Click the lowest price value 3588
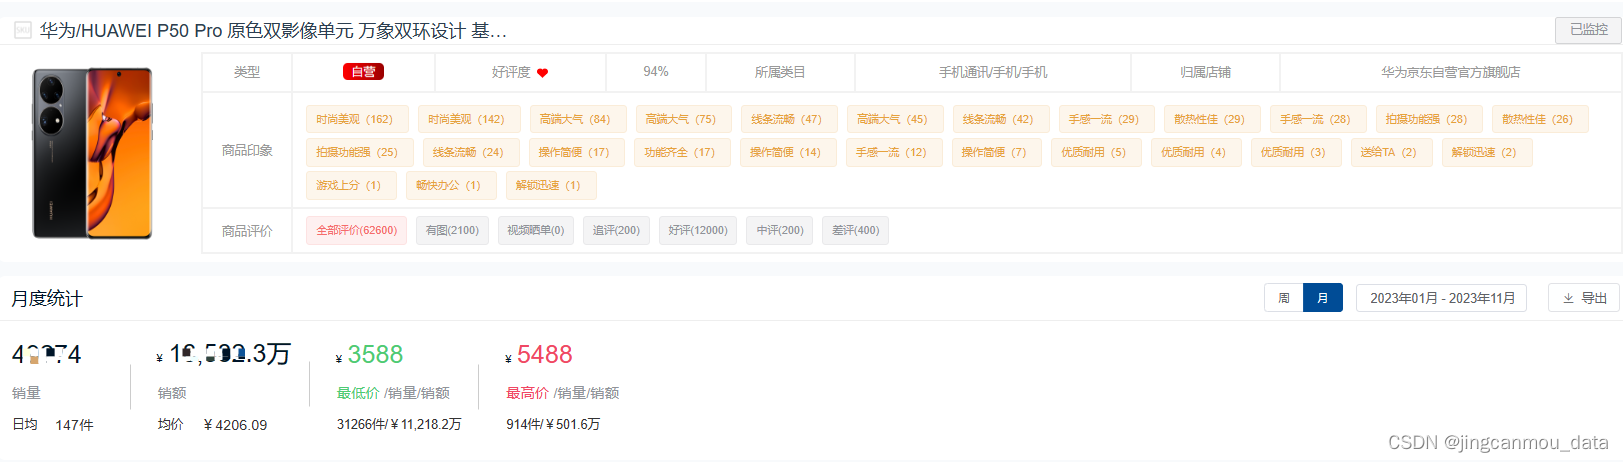Screen dimensions: 1623x462 click(x=375, y=355)
